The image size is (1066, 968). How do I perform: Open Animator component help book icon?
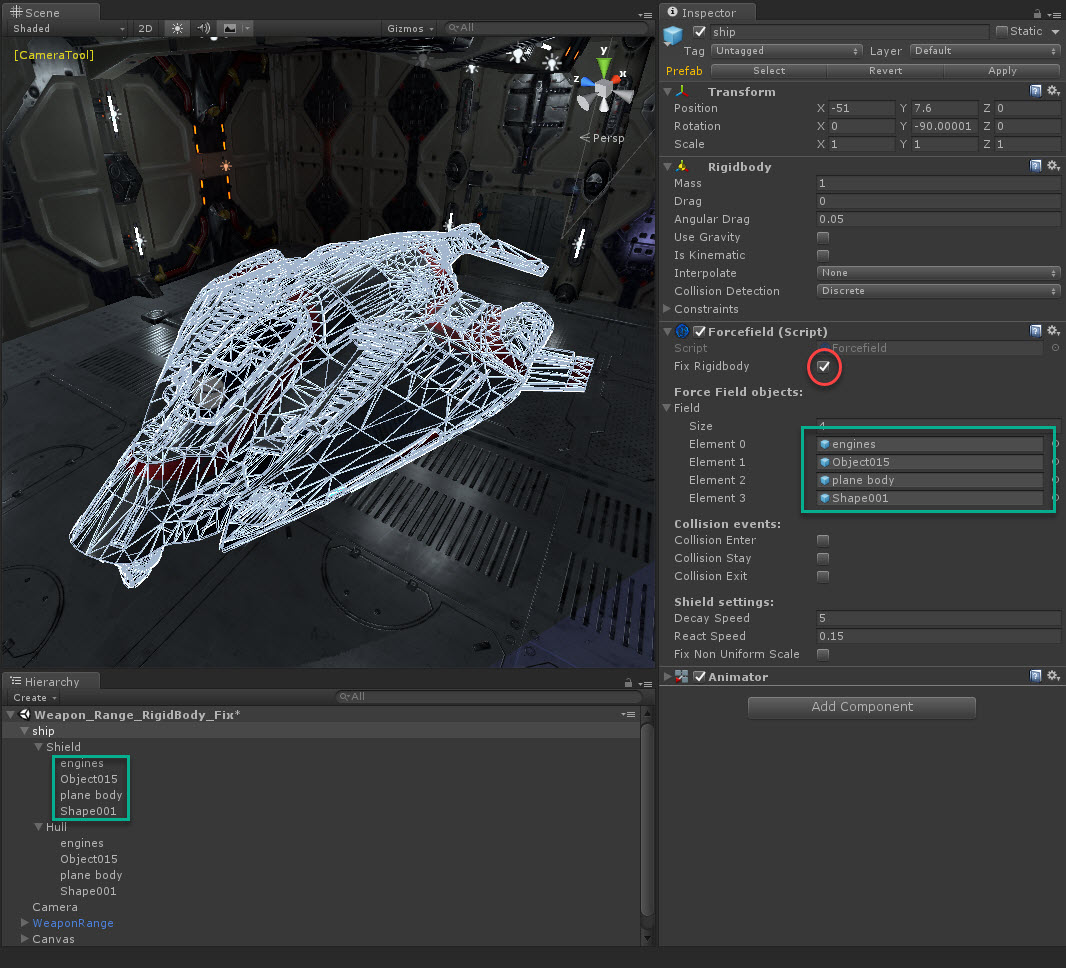[x=1035, y=676]
